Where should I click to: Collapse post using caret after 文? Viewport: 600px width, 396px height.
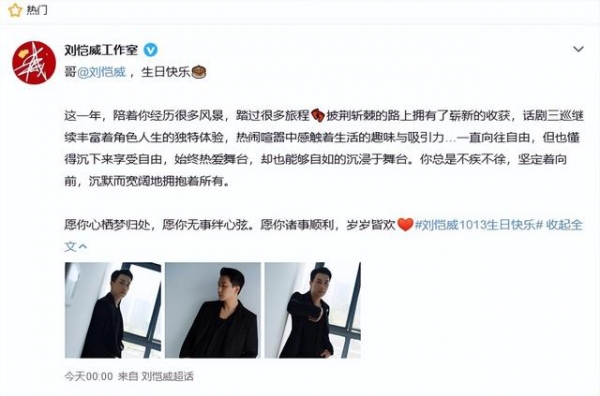(82, 247)
